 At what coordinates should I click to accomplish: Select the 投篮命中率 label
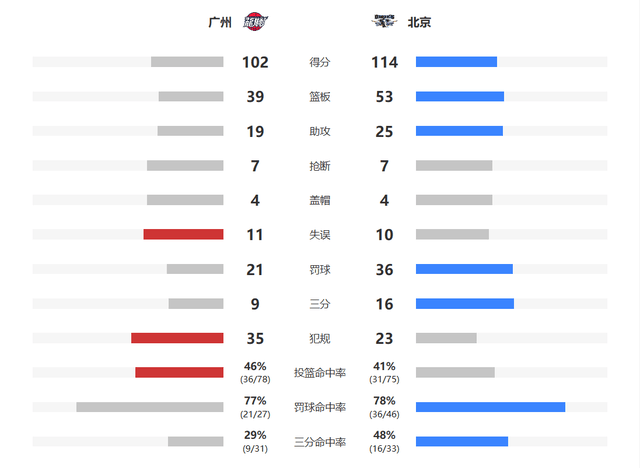320,373
